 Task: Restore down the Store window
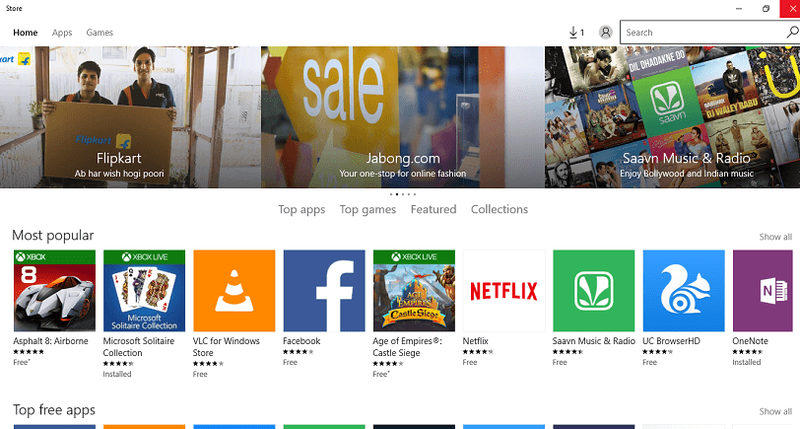pos(765,9)
